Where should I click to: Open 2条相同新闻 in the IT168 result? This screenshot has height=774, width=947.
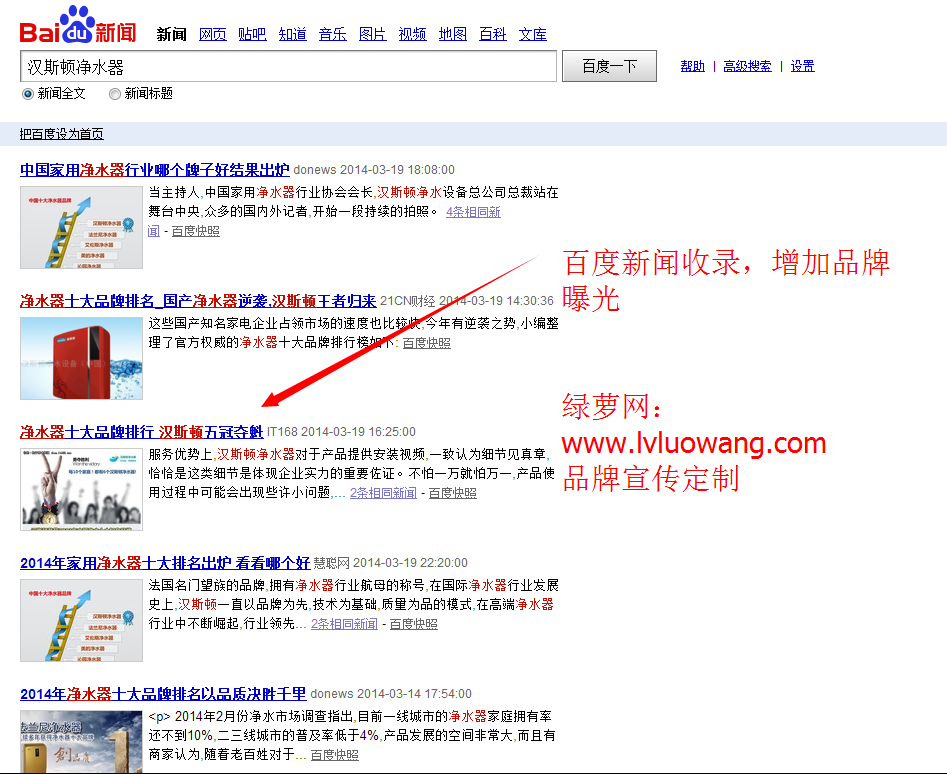(384, 493)
